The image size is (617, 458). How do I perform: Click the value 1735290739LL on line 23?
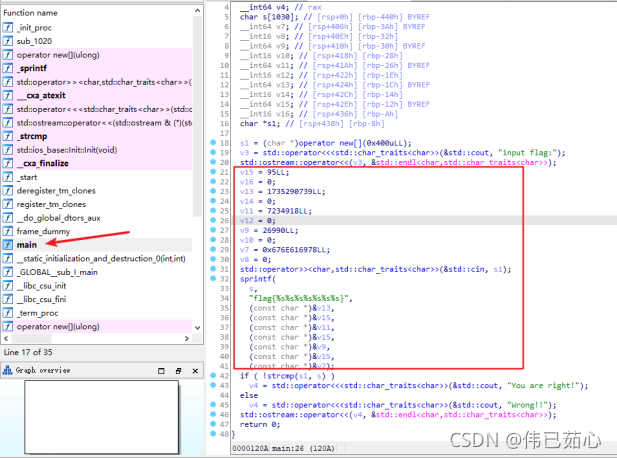(296, 192)
